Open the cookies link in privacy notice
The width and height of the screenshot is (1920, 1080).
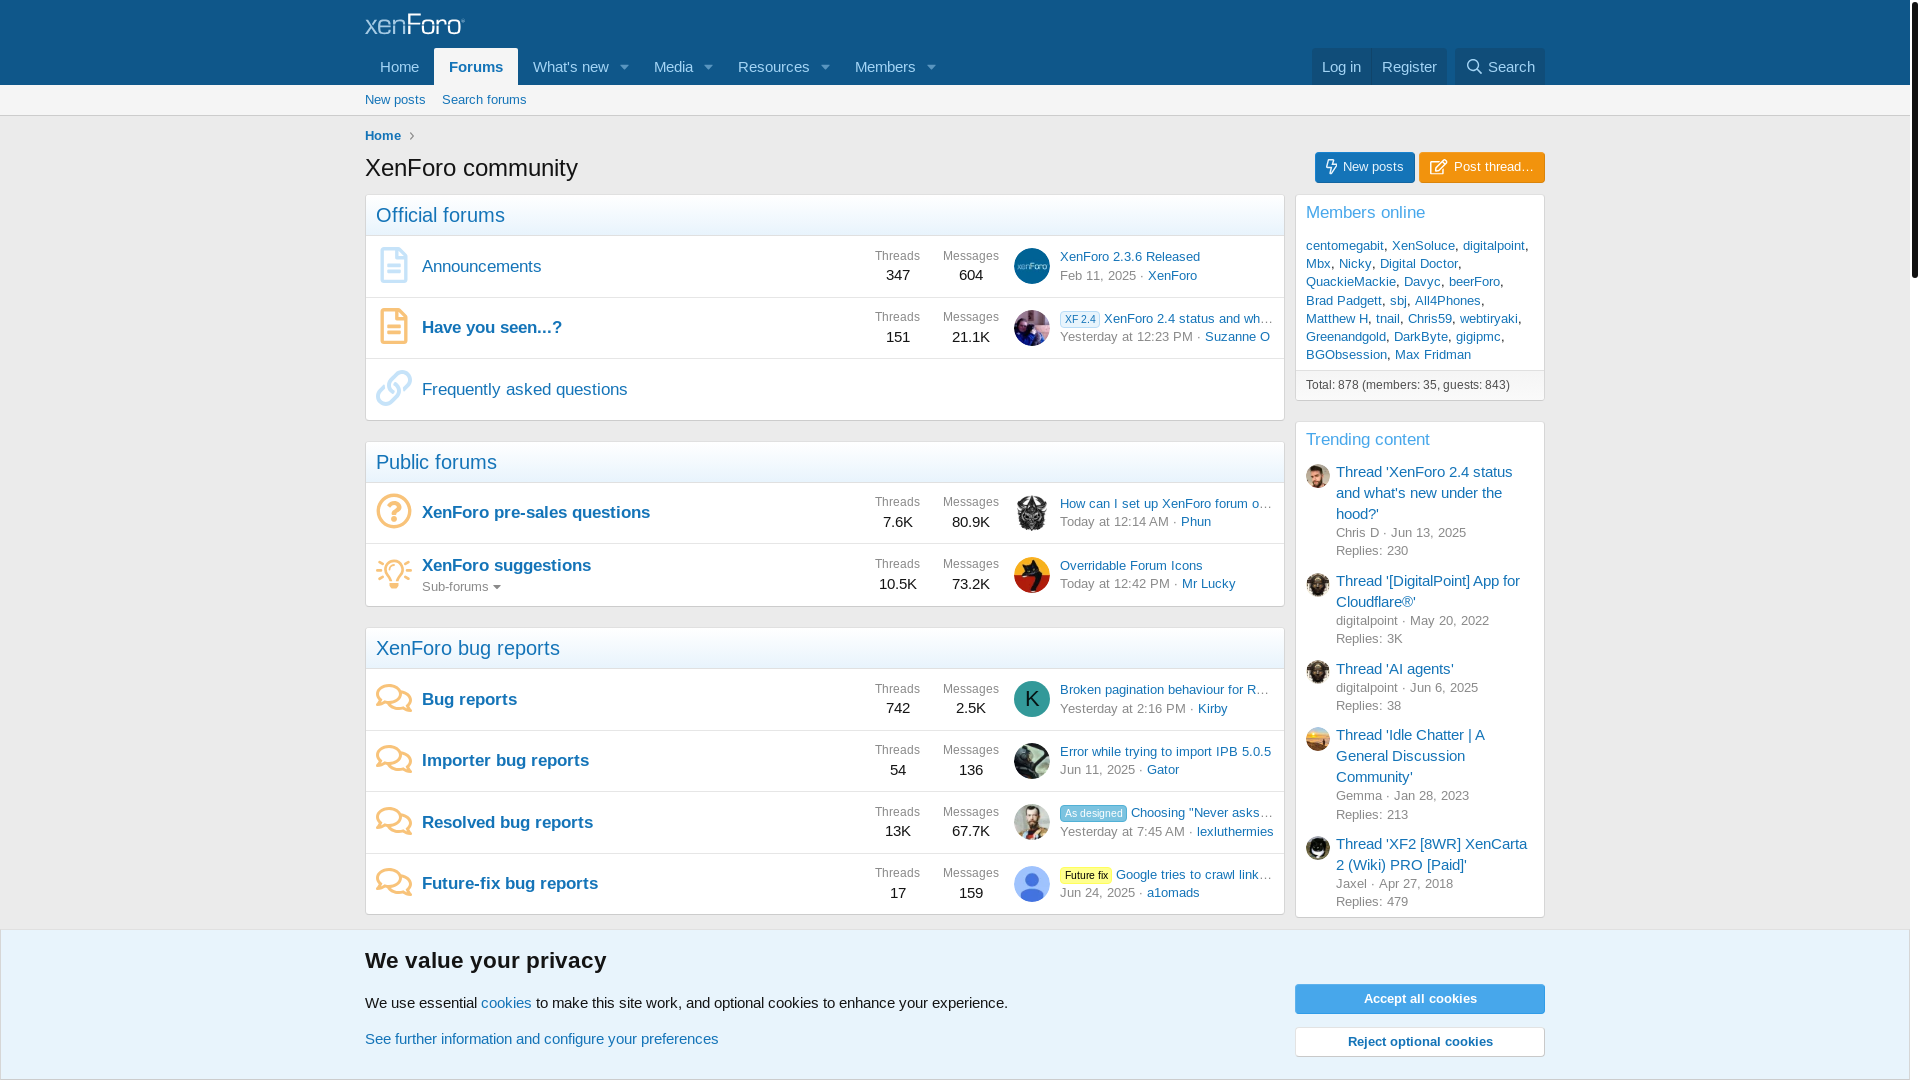[x=506, y=1003]
